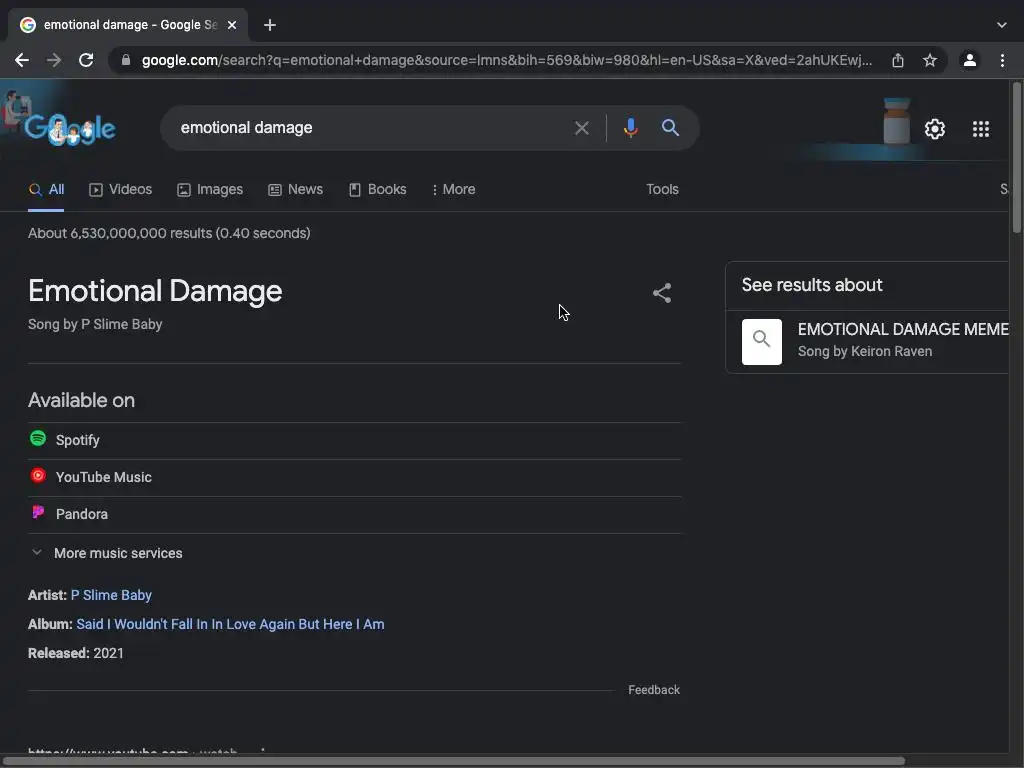Expand More music services
Image resolution: width=1024 pixels, height=768 pixels.
(x=108, y=553)
